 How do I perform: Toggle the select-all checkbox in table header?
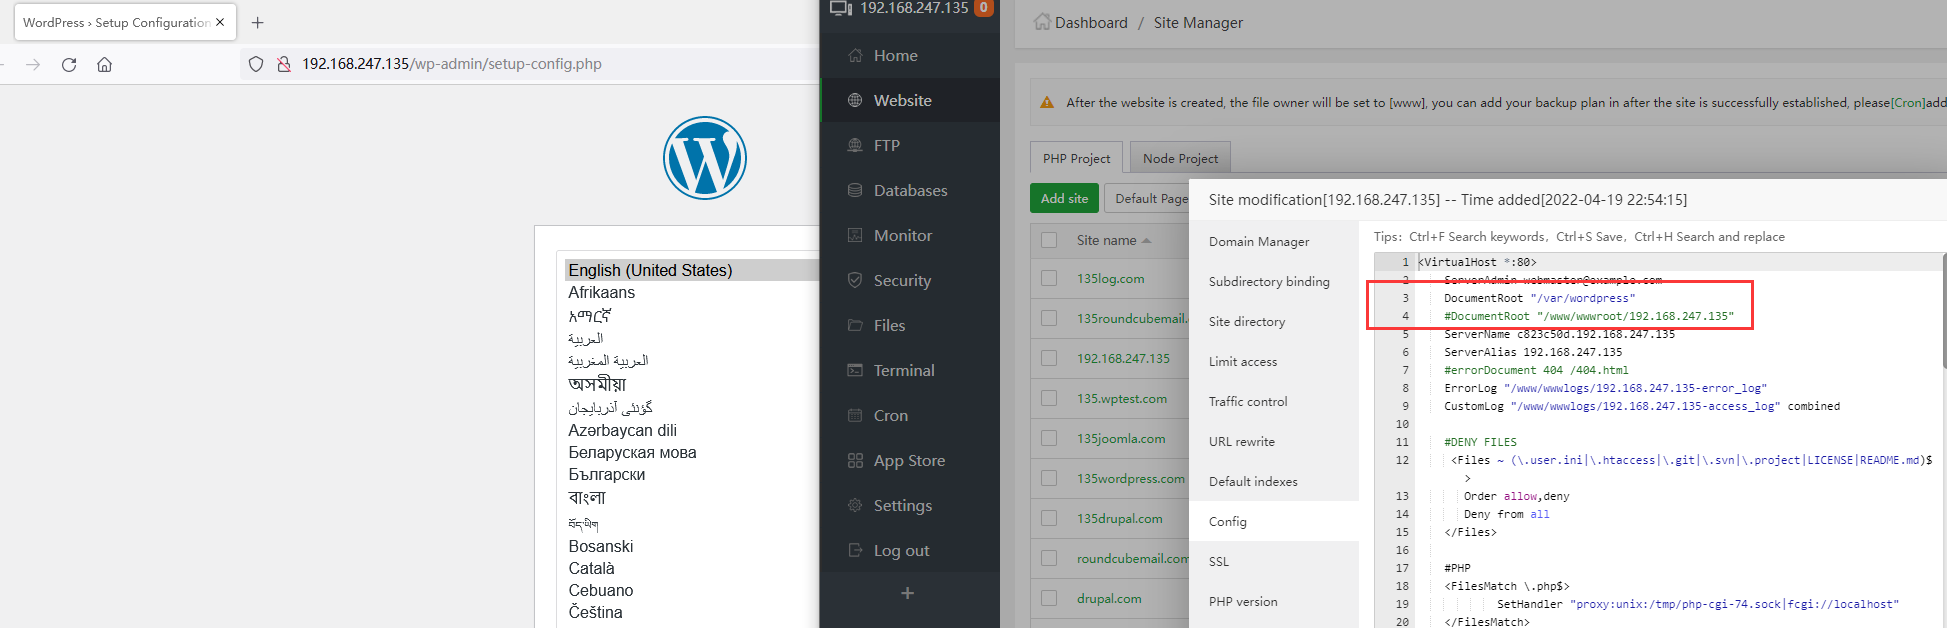coord(1049,240)
